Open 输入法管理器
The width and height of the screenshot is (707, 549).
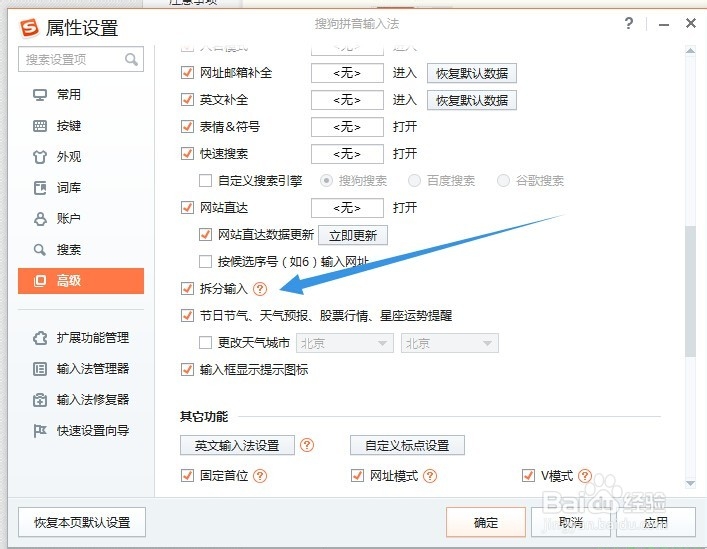coord(93,369)
